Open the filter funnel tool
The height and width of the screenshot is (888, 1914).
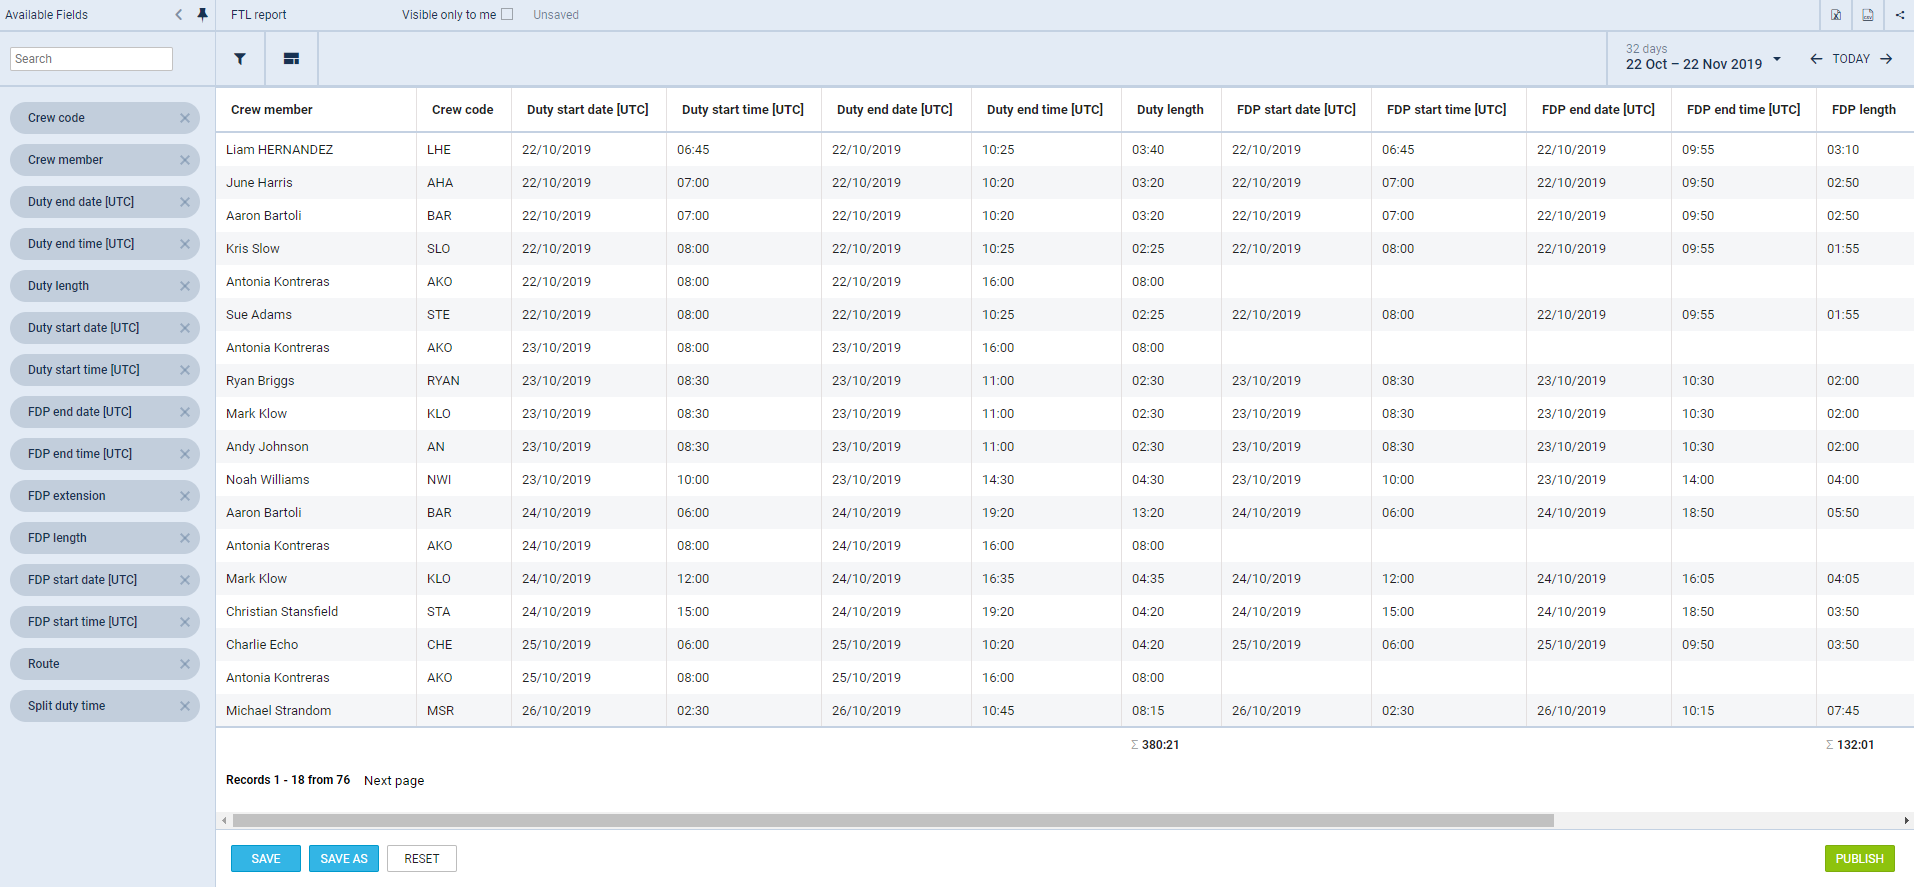click(240, 59)
